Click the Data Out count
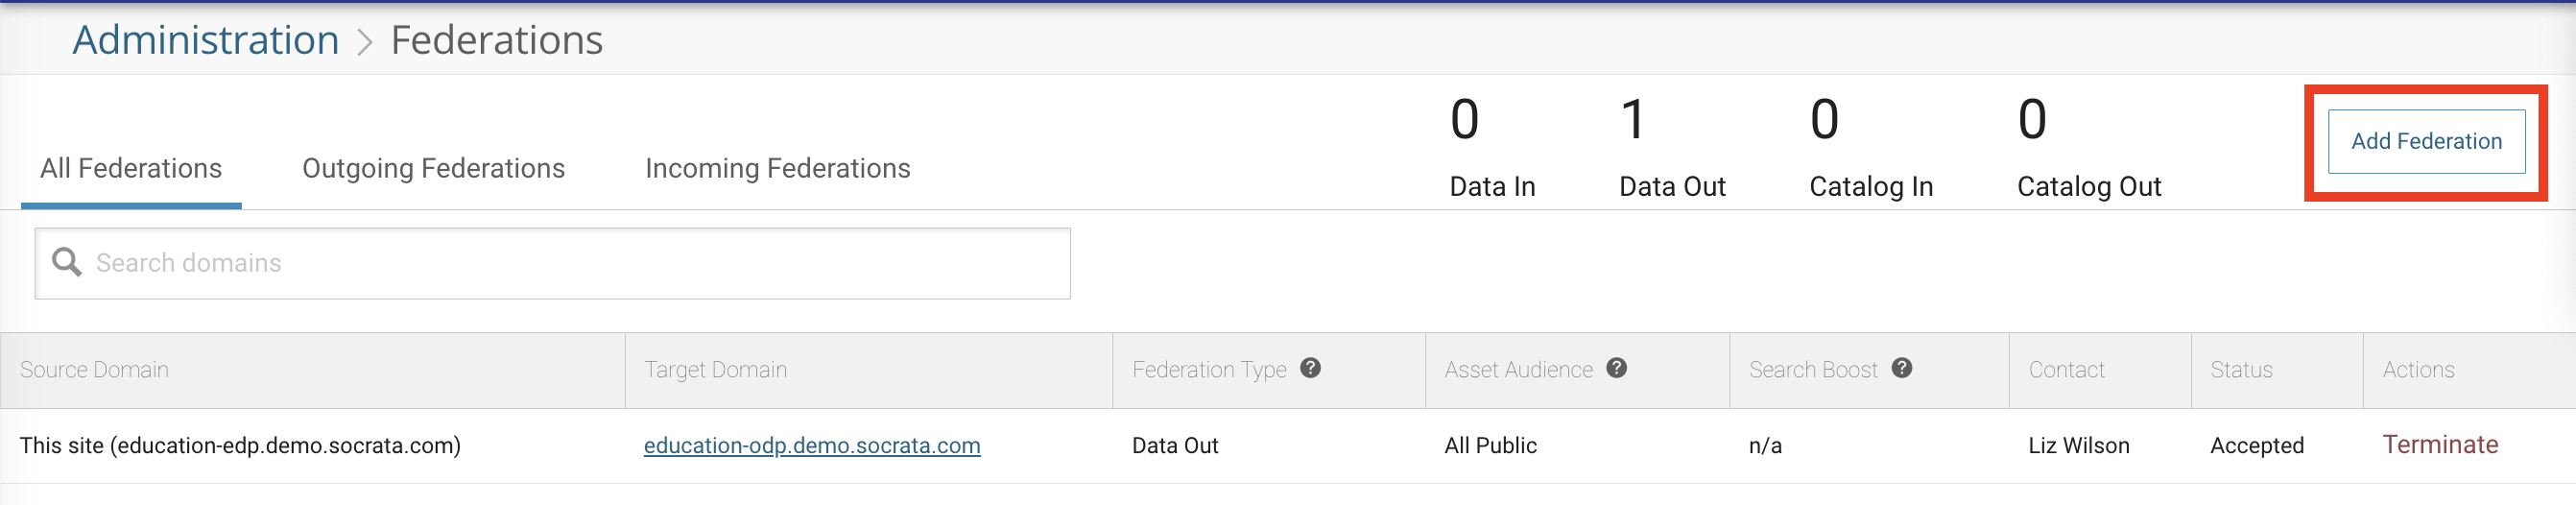The image size is (2576, 505). pyautogui.click(x=1632, y=120)
